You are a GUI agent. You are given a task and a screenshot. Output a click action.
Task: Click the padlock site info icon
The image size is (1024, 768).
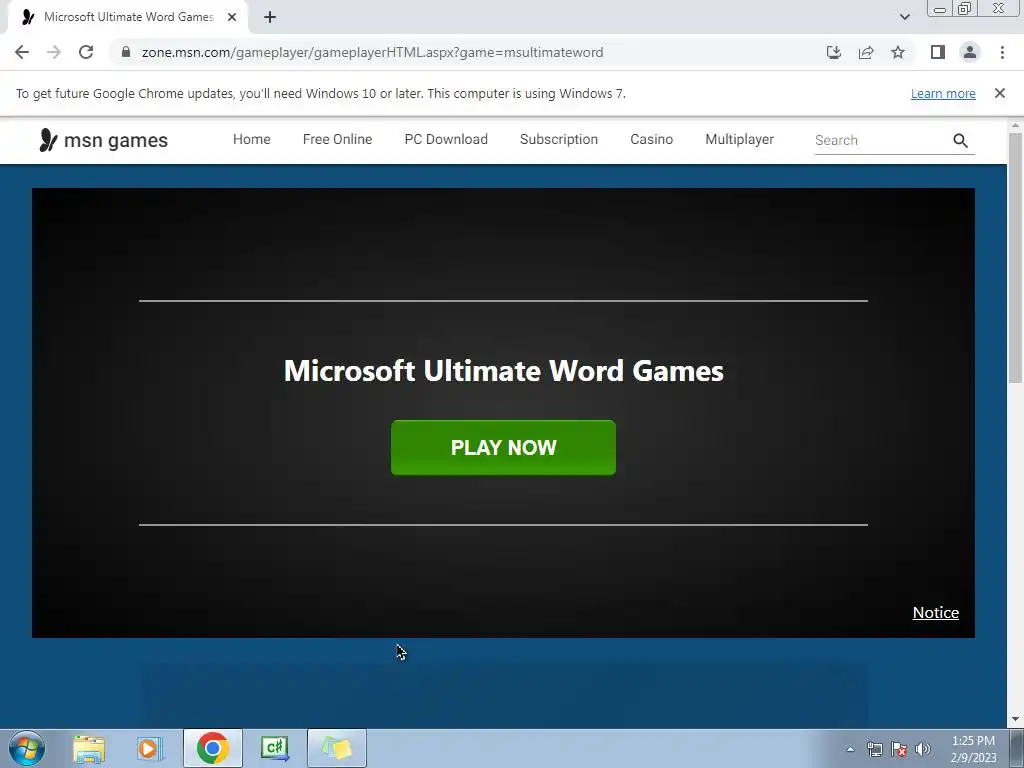click(126, 52)
